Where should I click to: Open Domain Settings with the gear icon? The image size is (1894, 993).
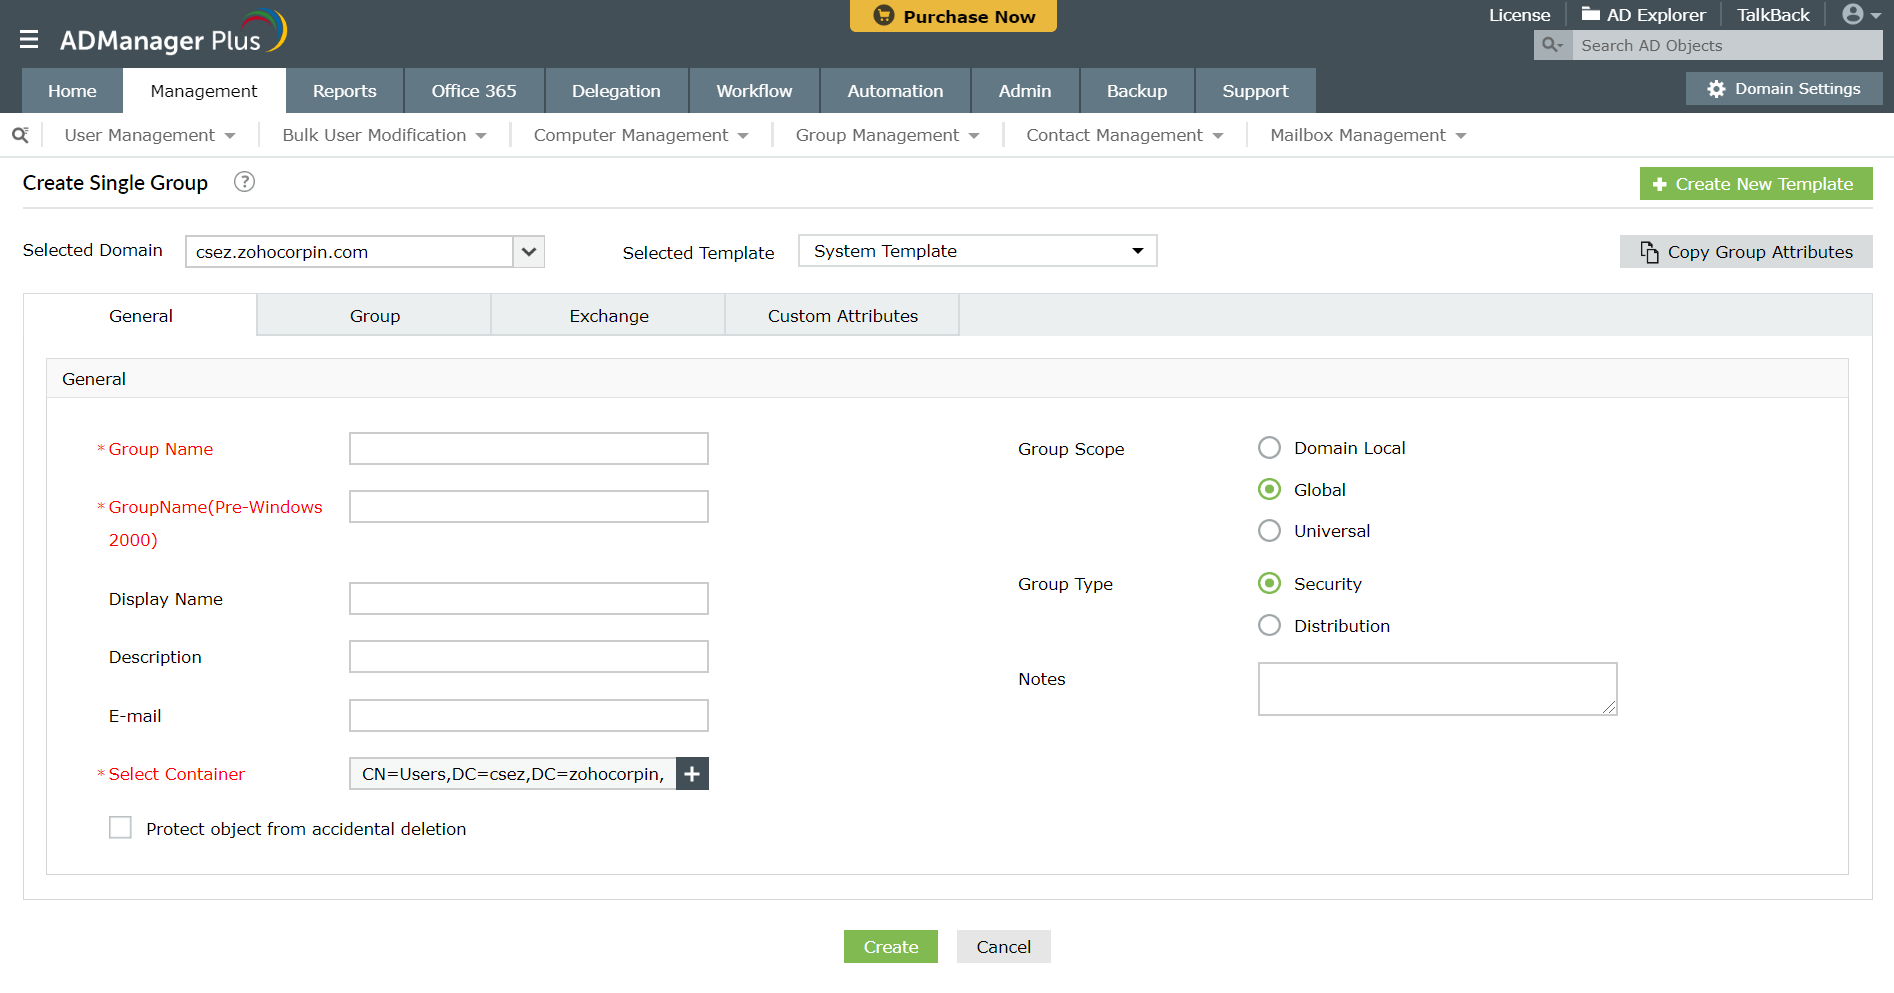point(1784,89)
